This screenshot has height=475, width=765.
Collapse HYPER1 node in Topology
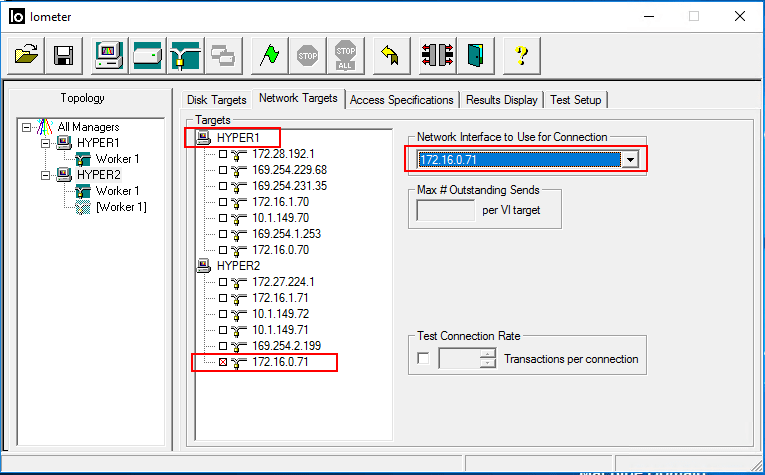click(45, 143)
